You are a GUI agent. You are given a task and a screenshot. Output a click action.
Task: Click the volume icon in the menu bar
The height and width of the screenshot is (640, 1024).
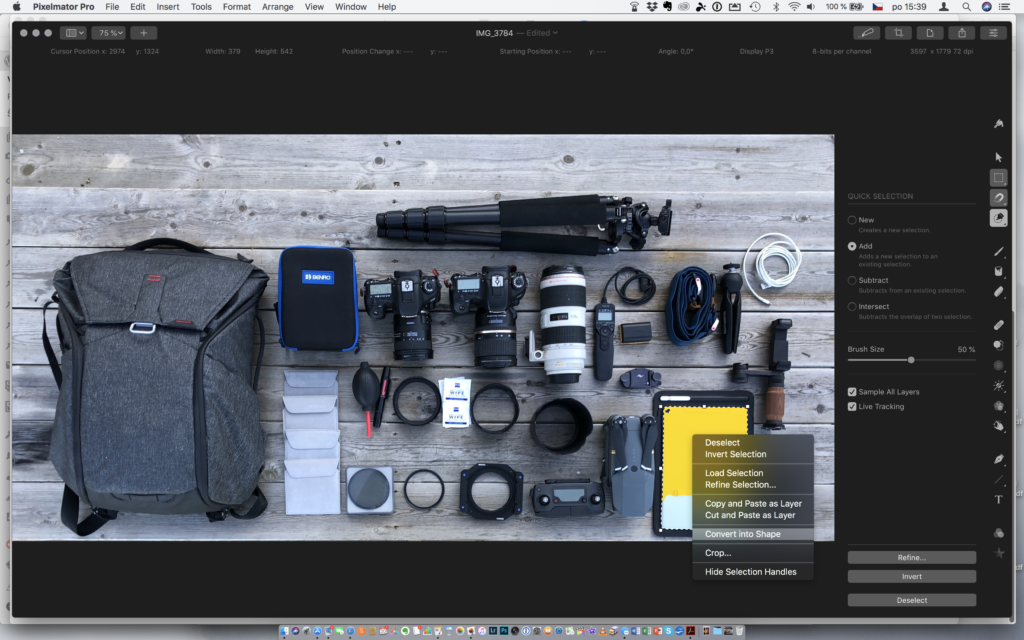click(x=810, y=7)
